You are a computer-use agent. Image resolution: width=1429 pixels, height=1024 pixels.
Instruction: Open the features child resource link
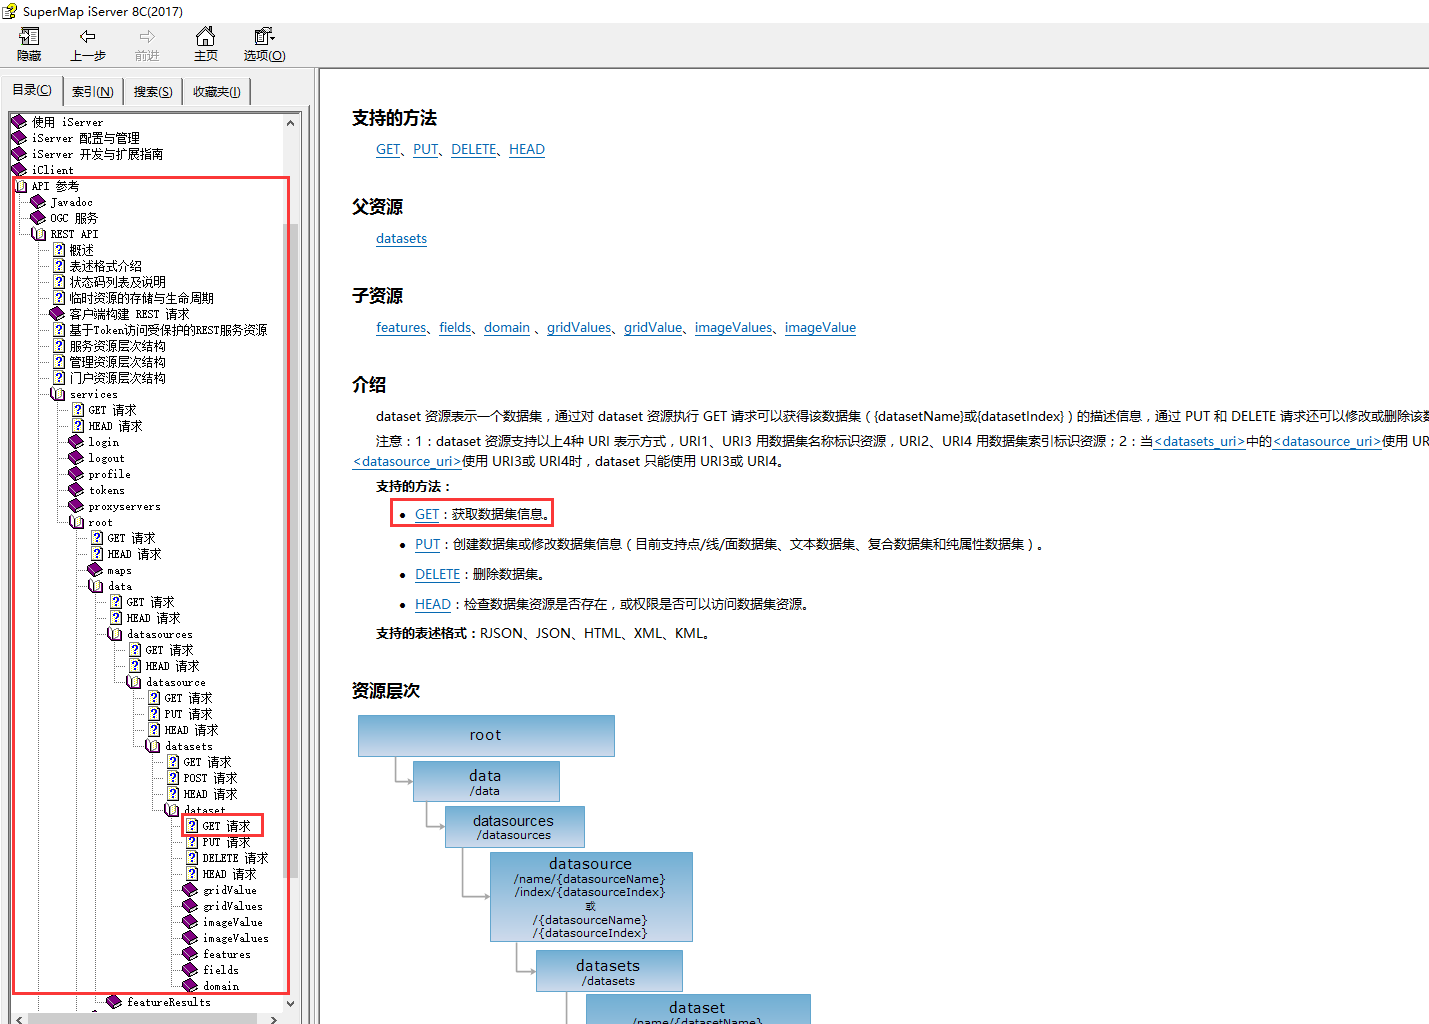pyautogui.click(x=401, y=327)
